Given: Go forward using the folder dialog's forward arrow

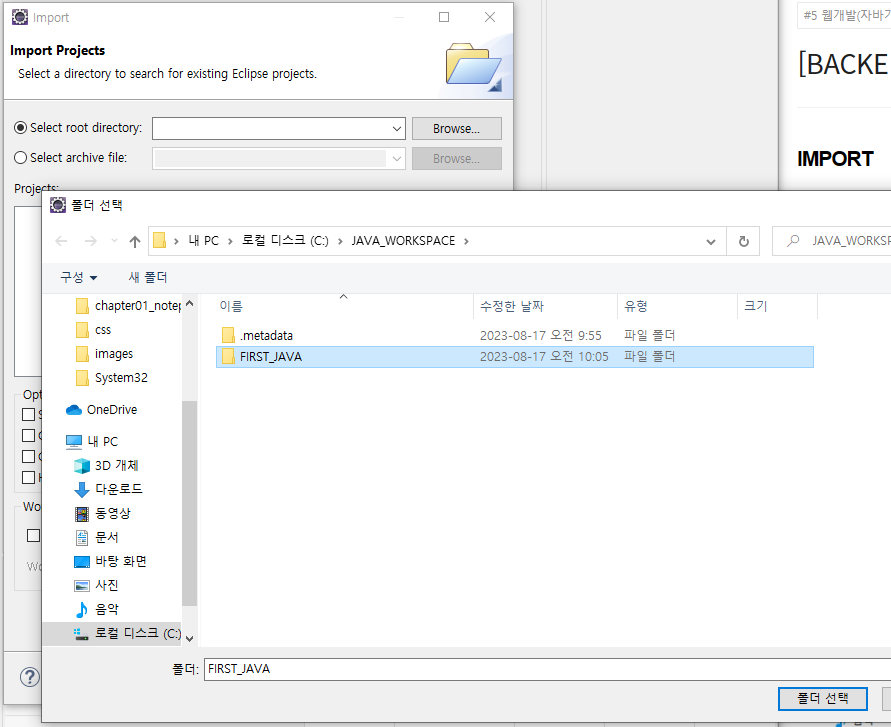Looking at the screenshot, I should [90, 242].
